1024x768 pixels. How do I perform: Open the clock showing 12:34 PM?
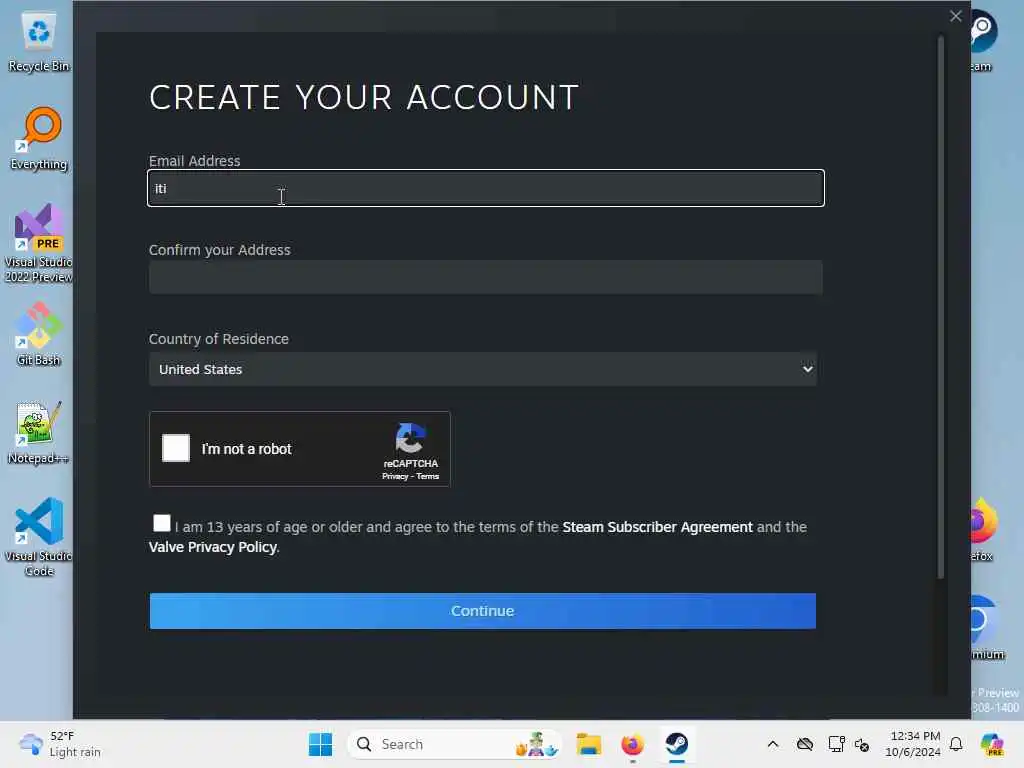pyautogui.click(x=912, y=744)
